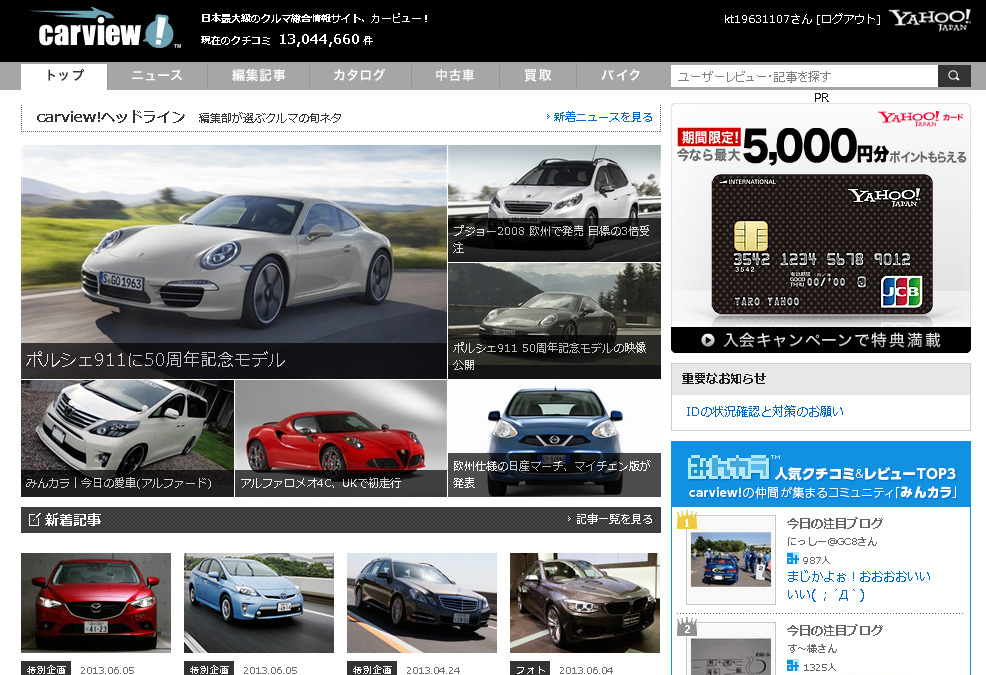Select the トップ tab
The width and height of the screenshot is (986, 675).
coord(64,76)
